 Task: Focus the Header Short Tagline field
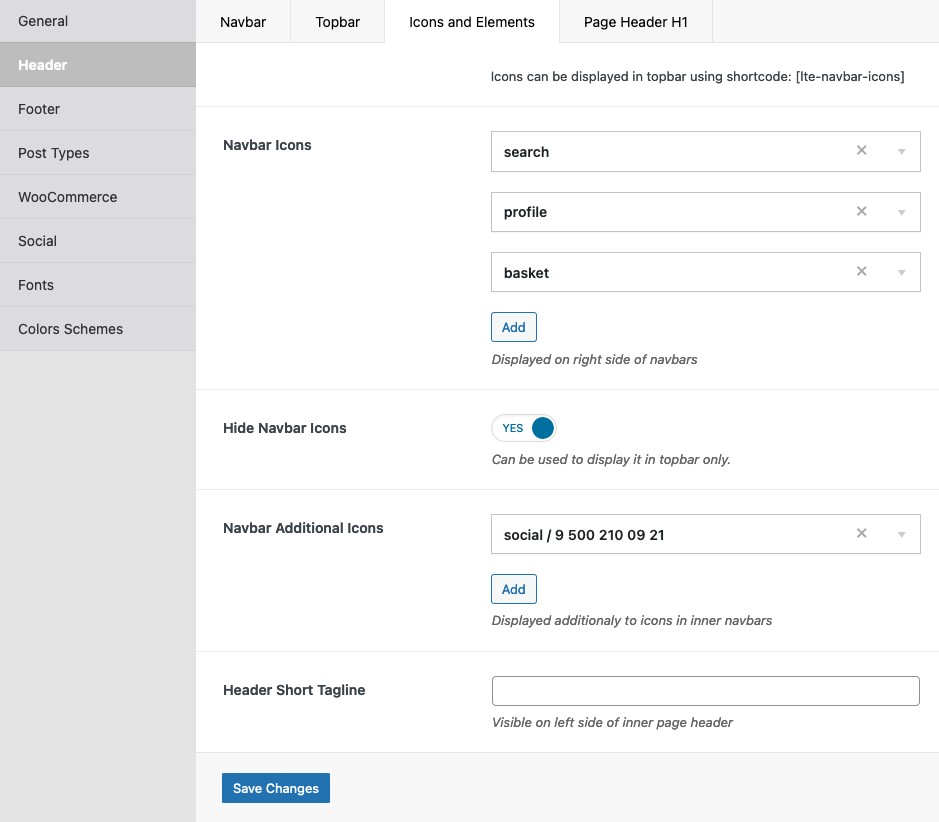click(705, 691)
